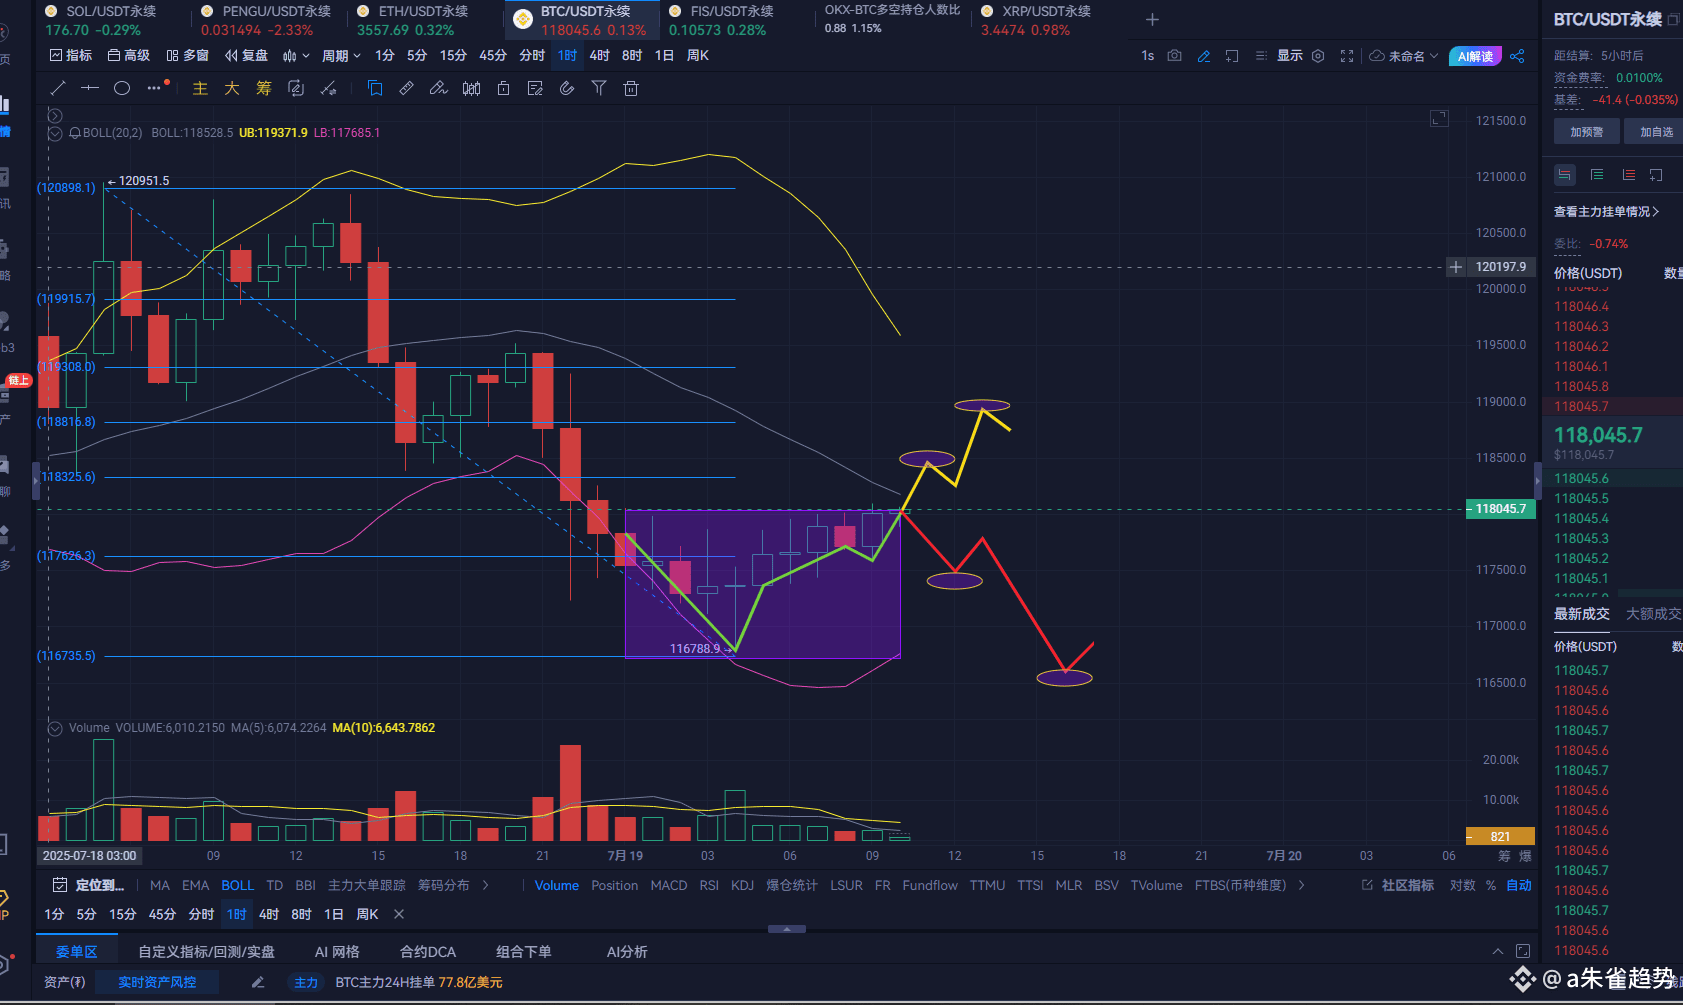Open the 周期 period dropdown
1683x1005 pixels.
[x=341, y=56]
